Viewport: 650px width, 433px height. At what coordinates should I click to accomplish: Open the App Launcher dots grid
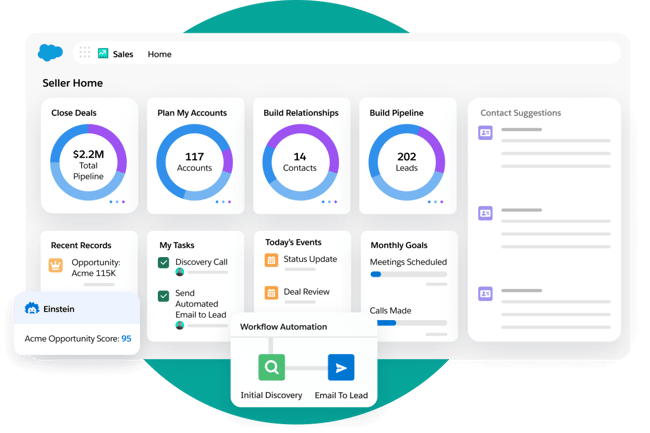click(x=85, y=52)
